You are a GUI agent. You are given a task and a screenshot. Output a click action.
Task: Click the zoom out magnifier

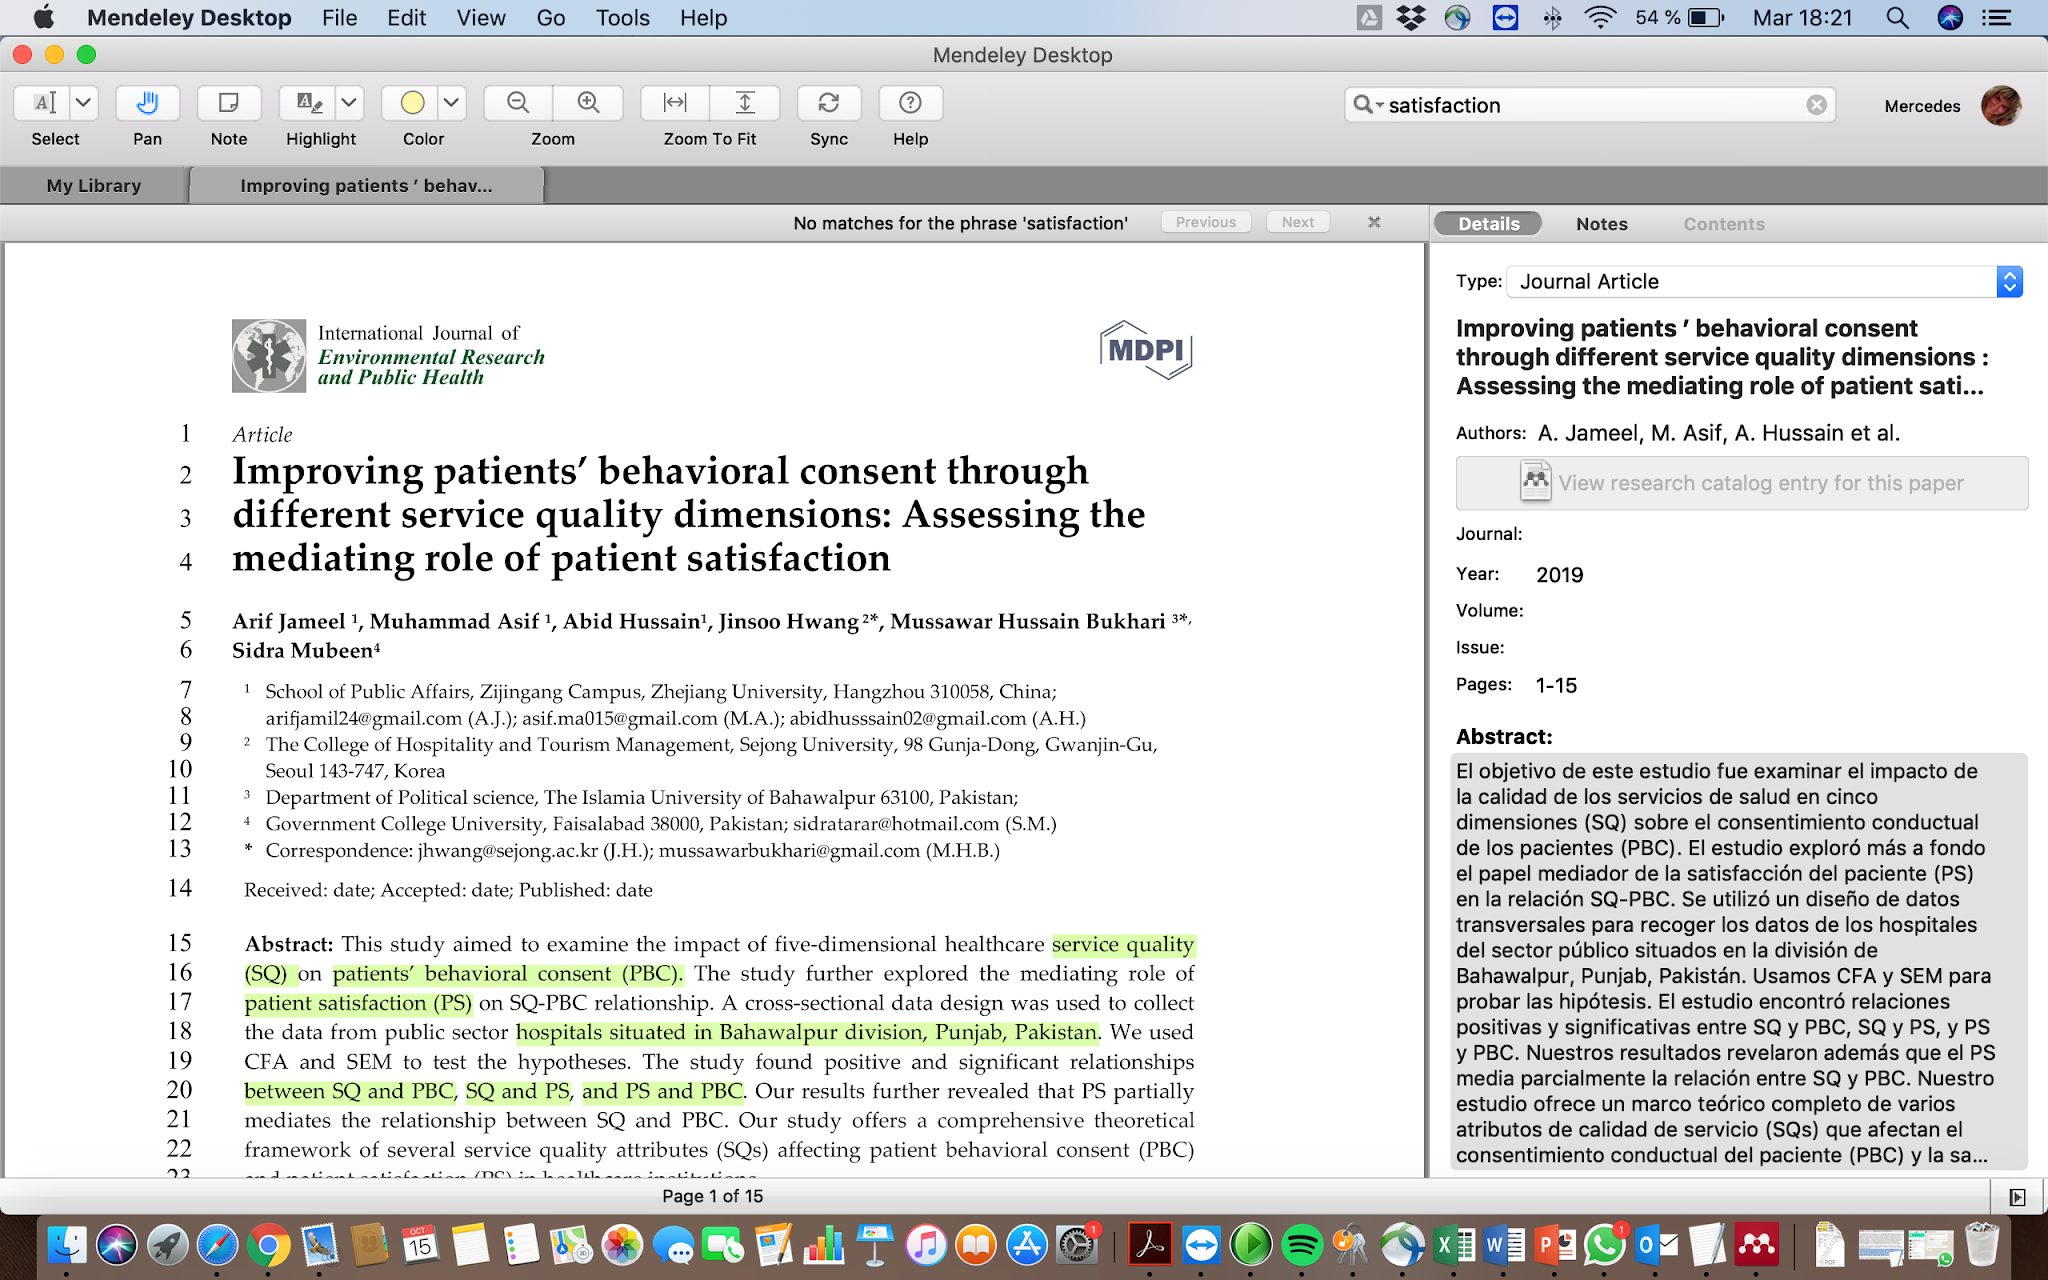coord(518,103)
